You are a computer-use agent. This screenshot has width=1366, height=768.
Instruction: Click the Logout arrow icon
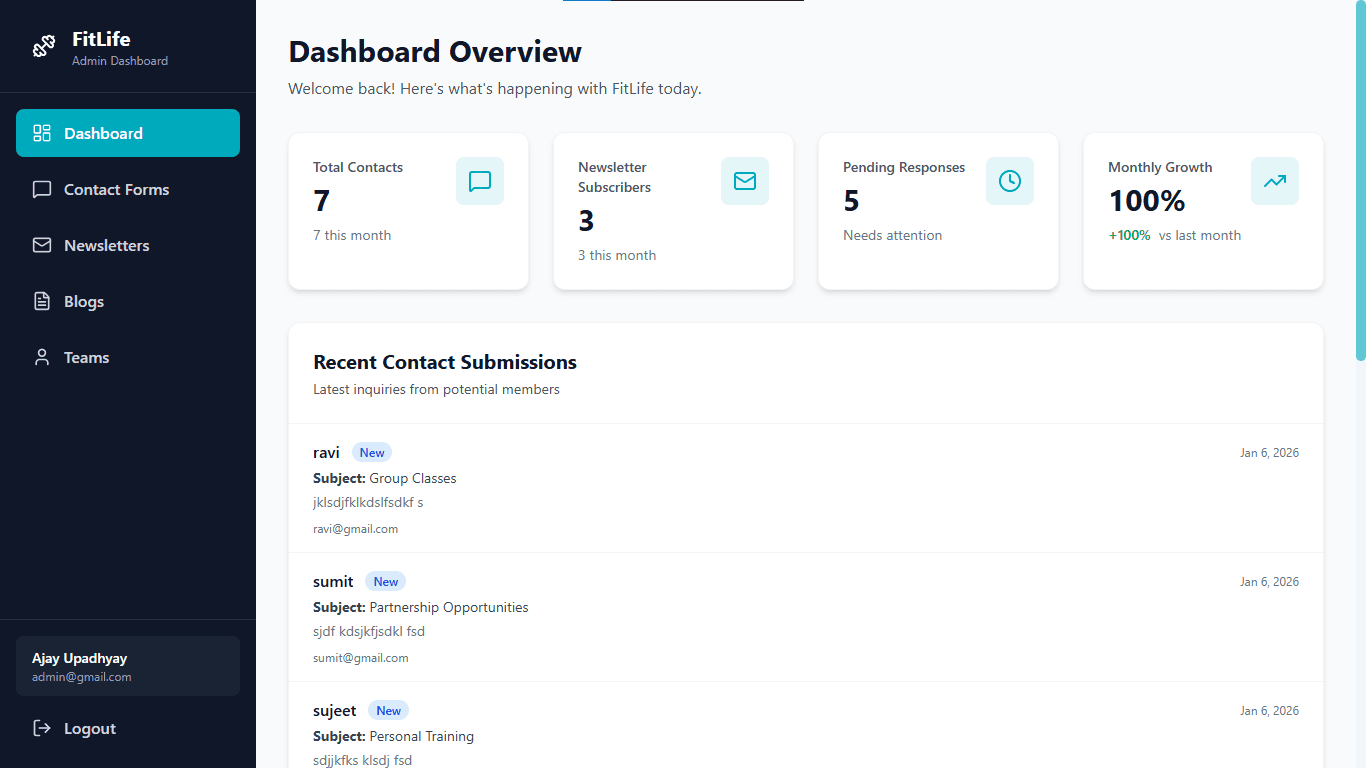[41, 728]
